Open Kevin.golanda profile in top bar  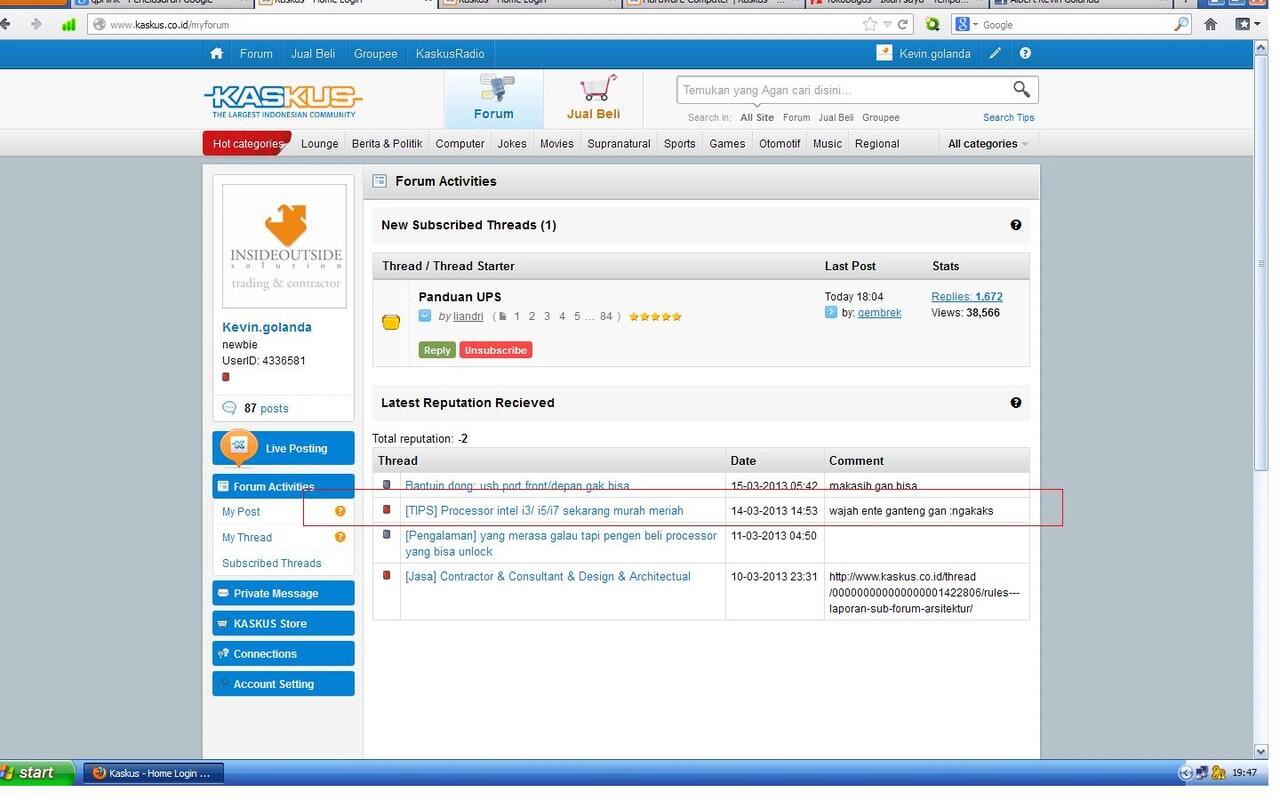pos(934,54)
